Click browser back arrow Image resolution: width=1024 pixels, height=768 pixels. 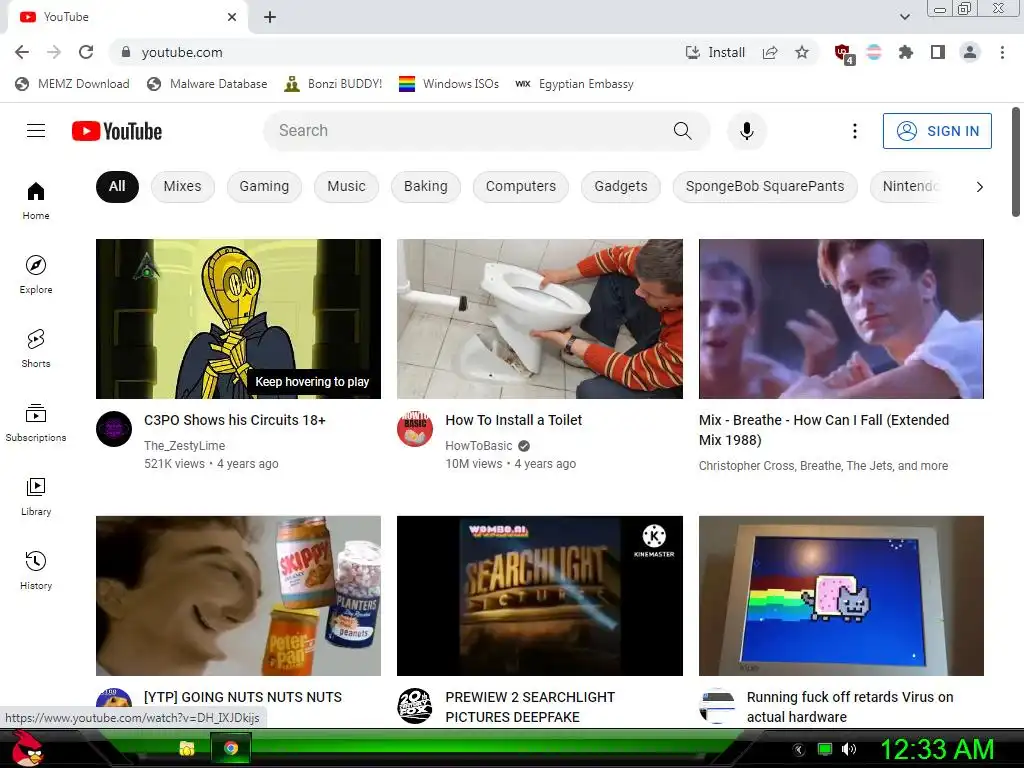click(x=22, y=52)
